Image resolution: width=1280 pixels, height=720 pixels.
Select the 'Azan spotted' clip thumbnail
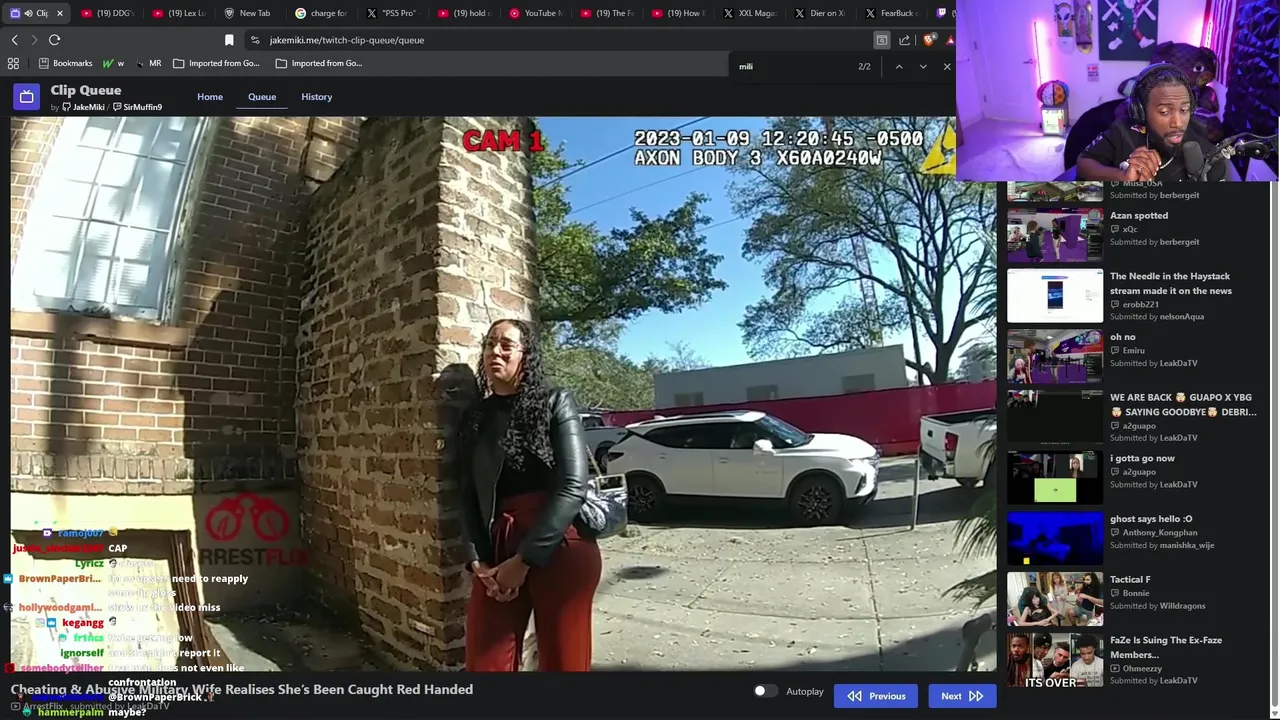point(1055,234)
